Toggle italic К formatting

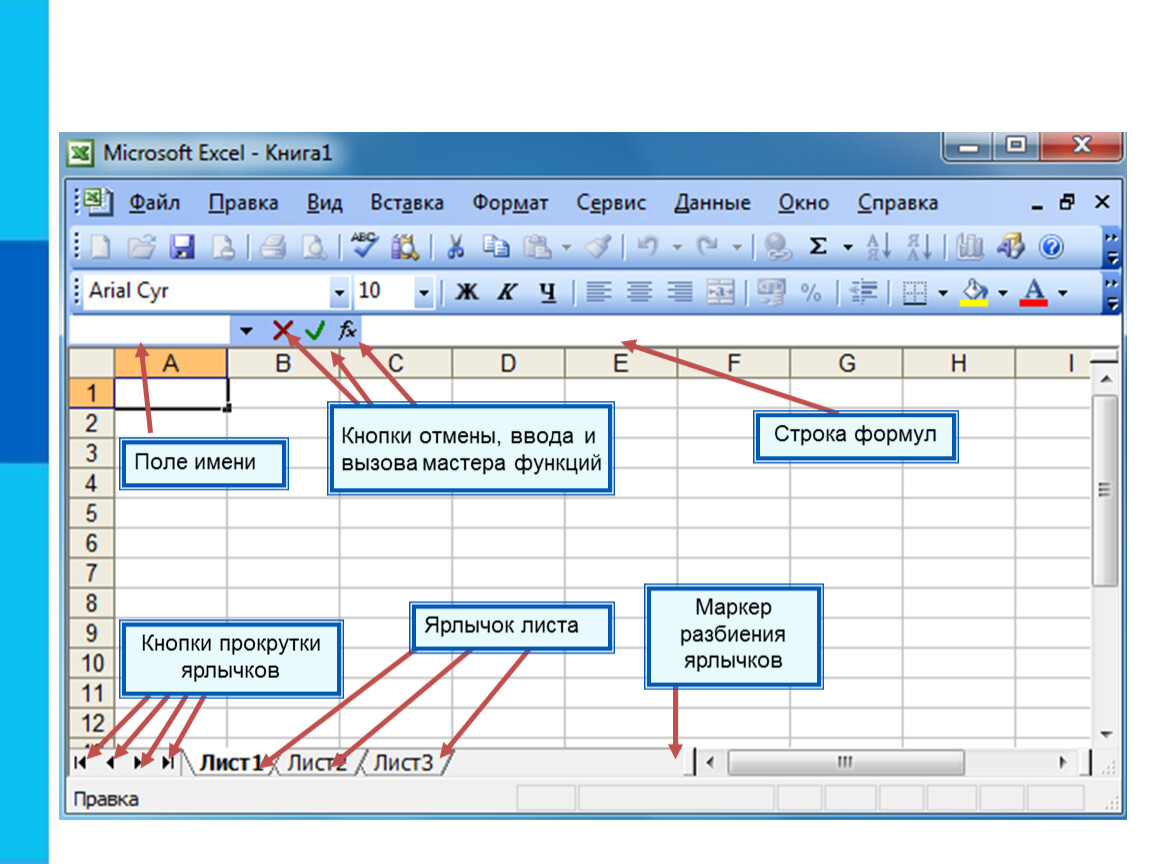click(507, 292)
